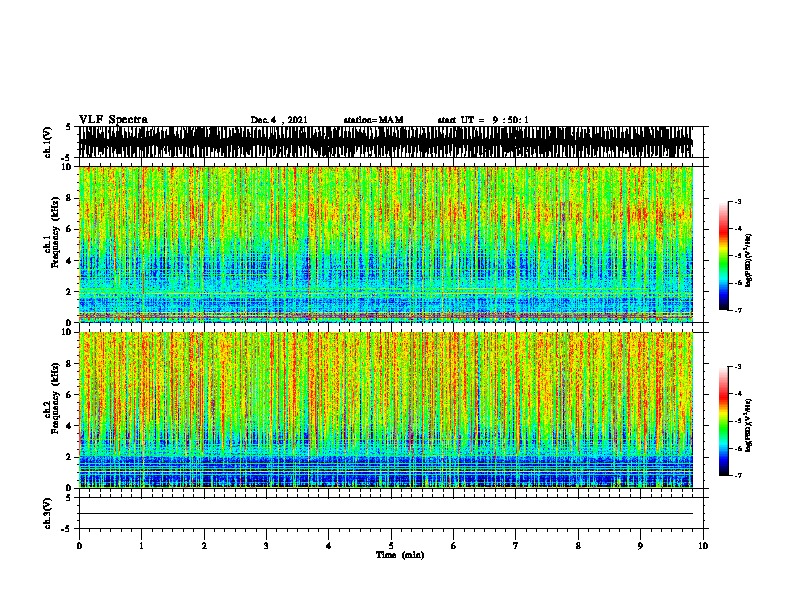792x612 pixels.
Task: Click the ch.2 "Frequency (kHz)" axis label
Action: [55, 398]
